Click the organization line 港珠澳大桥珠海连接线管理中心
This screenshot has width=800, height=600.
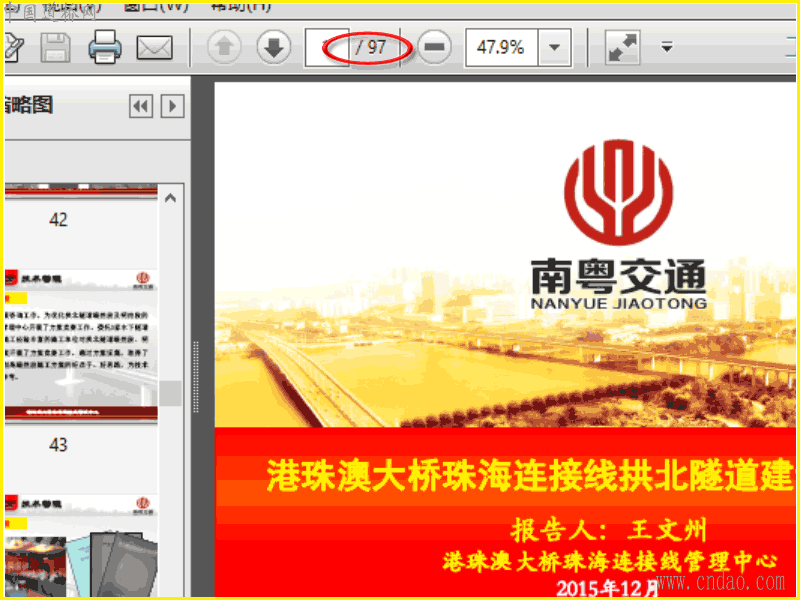coord(609,561)
